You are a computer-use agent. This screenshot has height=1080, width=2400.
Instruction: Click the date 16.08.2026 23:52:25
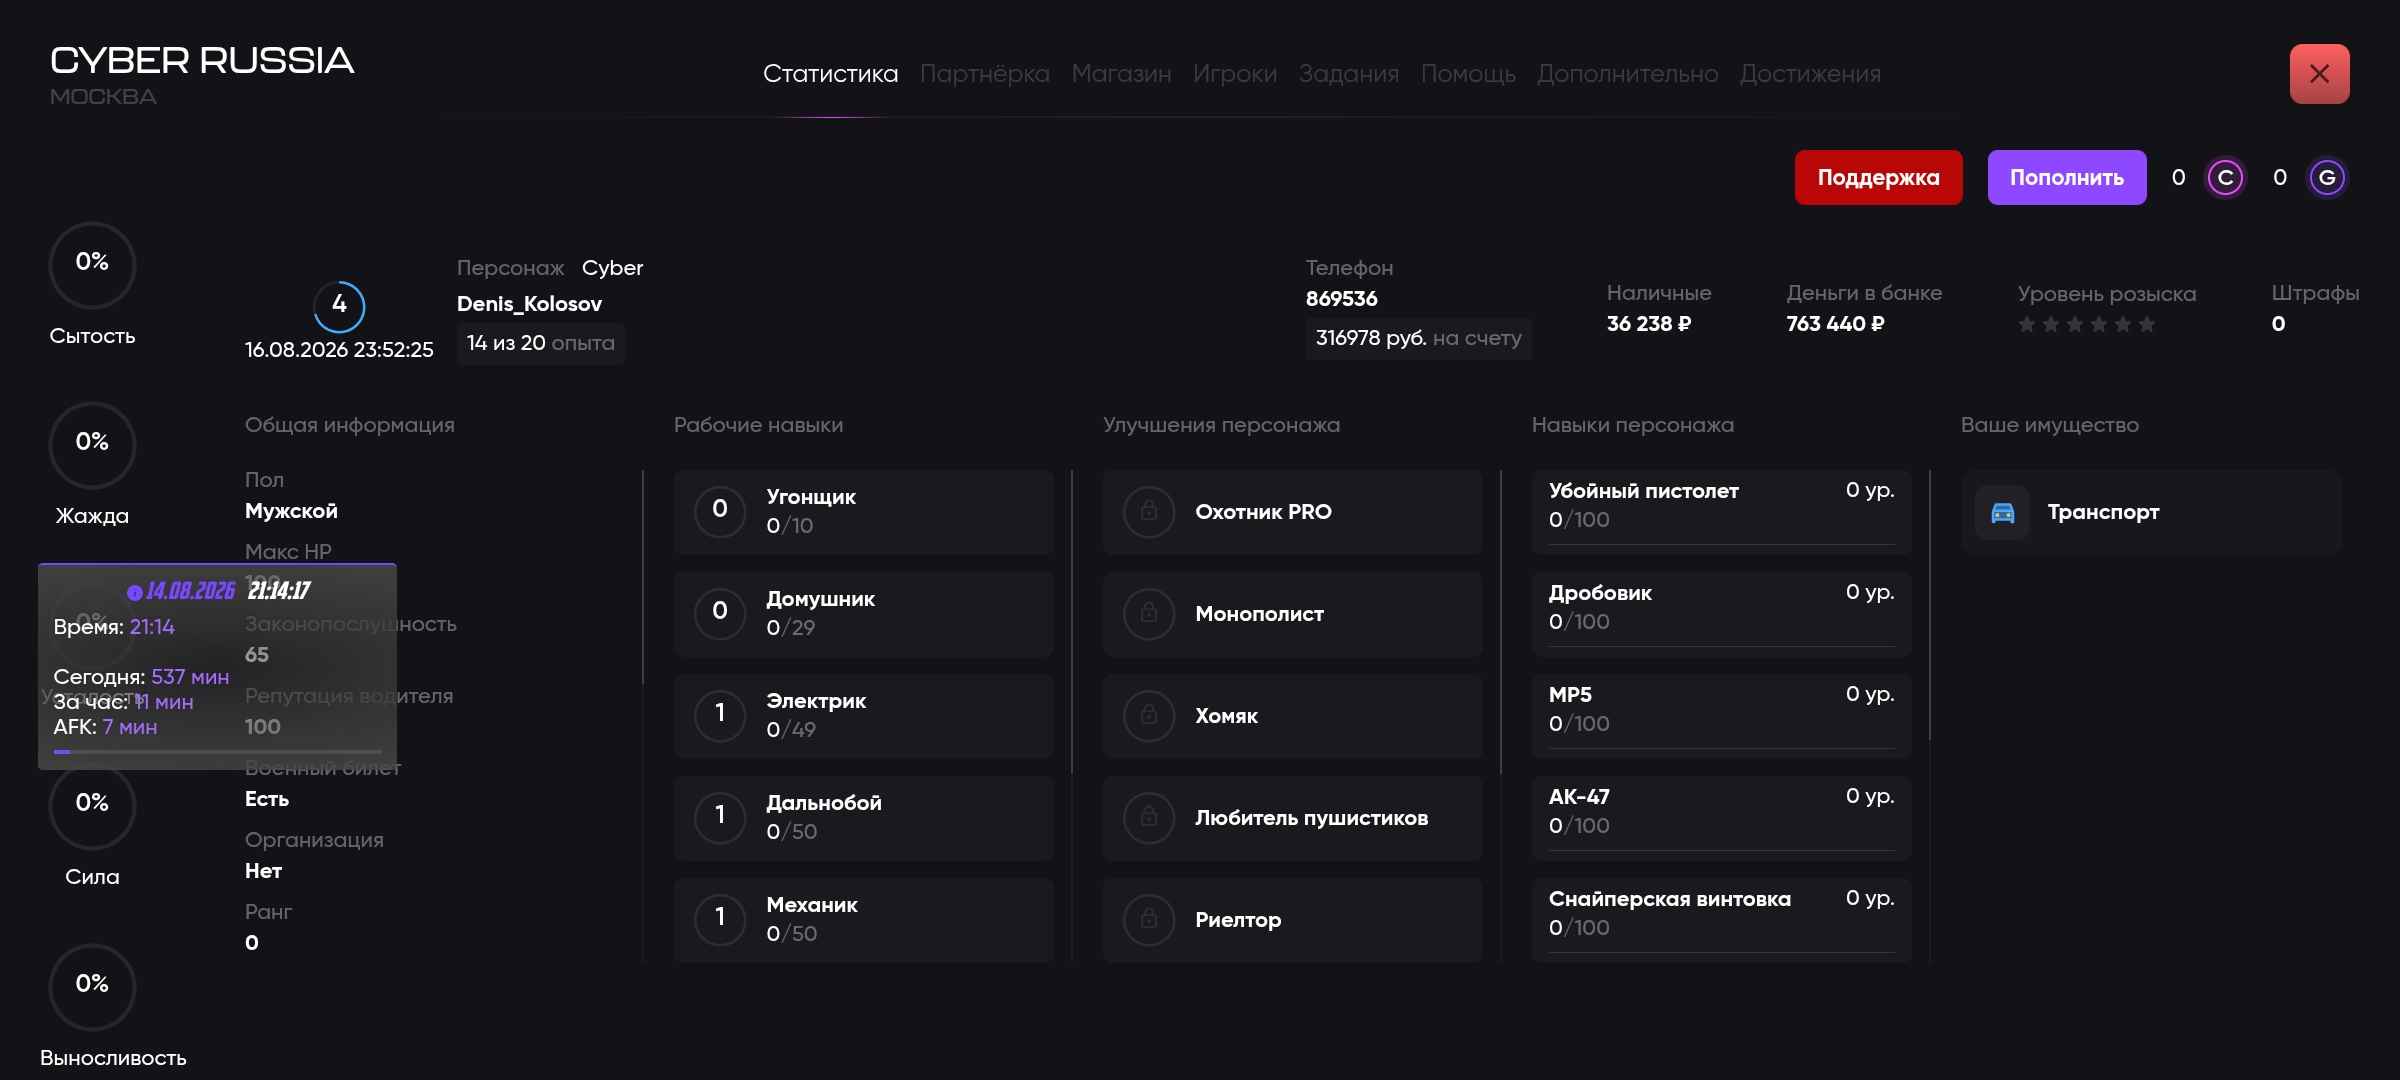(339, 350)
